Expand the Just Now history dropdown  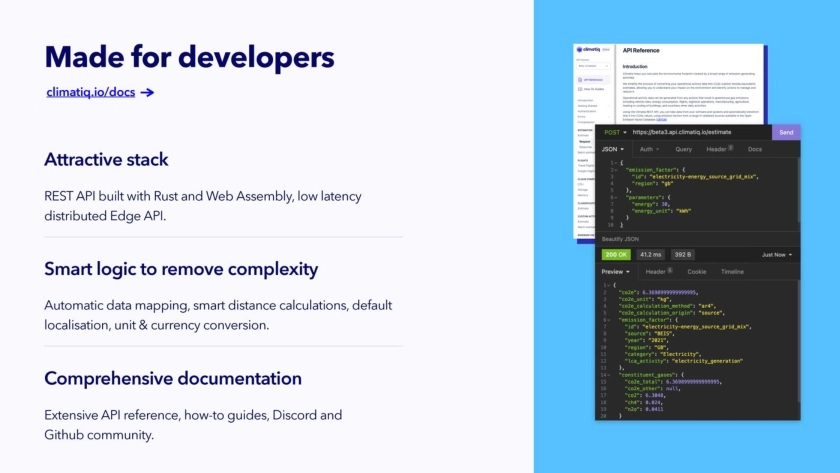[x=776, y=255]
